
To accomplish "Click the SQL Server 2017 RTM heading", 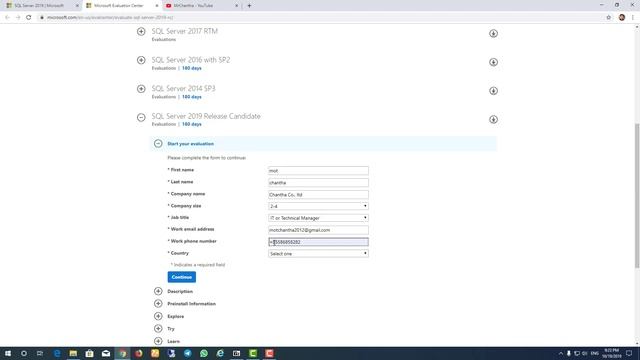I will [x=185, y=31].
